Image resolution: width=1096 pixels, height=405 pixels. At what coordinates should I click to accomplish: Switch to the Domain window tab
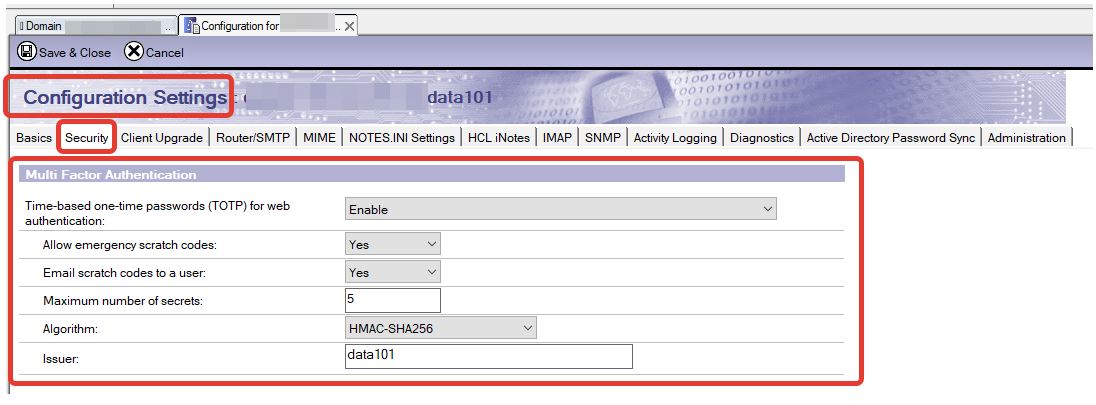pos(92,26)
